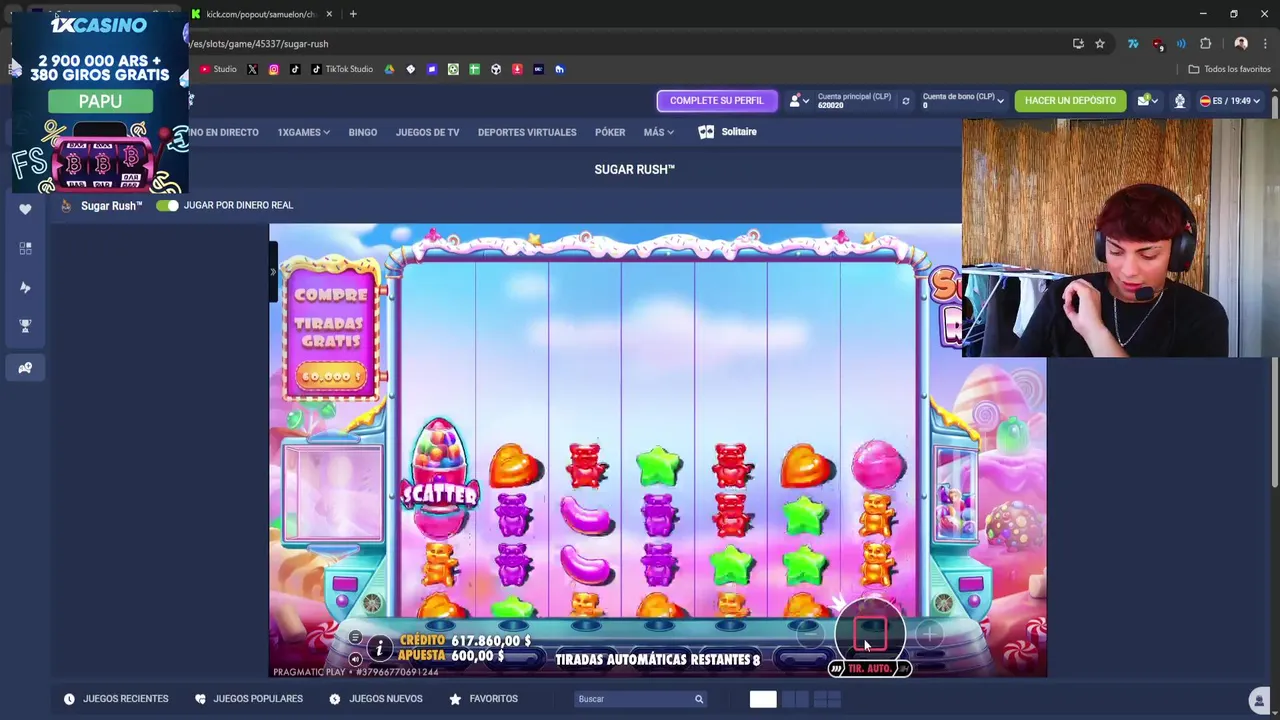Click the grid layout sidebar icon
Image resolution: width=1280 pixels, height=720 pixels.
coord(25,248)
